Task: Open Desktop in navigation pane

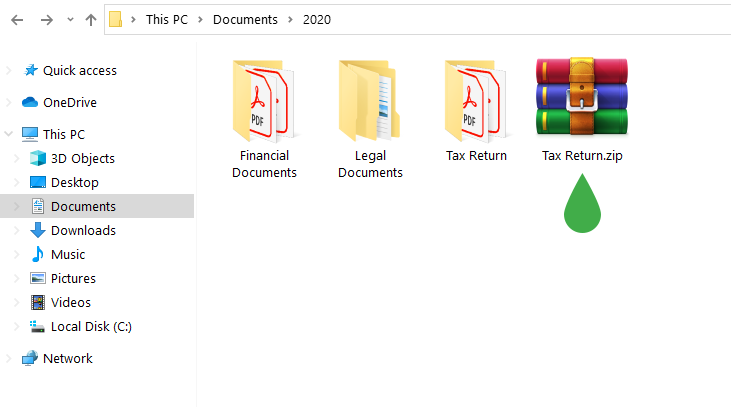Action: click(75, 182)
